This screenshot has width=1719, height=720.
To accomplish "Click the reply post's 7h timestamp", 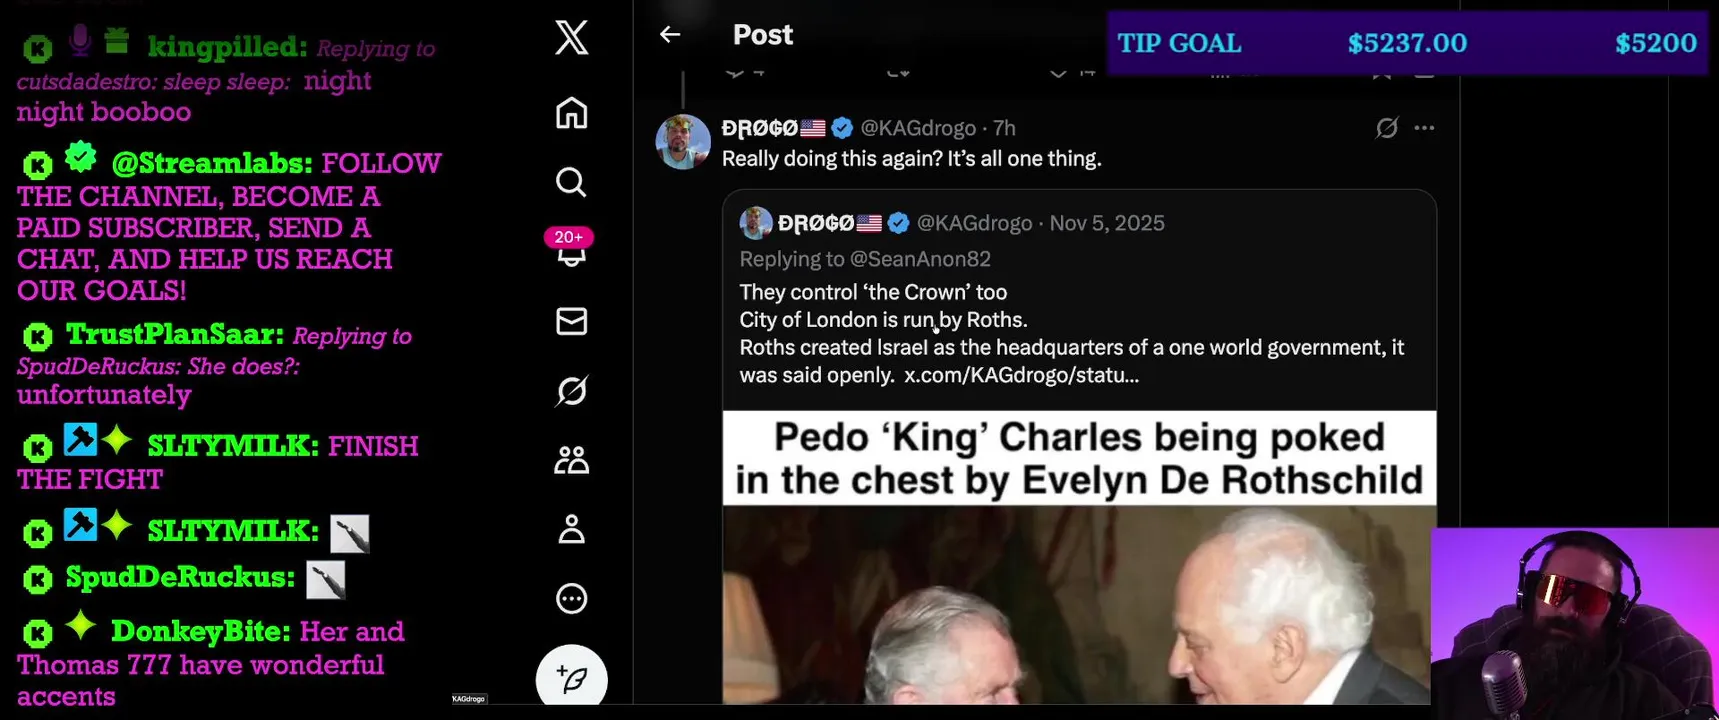I will point(1004,128).
